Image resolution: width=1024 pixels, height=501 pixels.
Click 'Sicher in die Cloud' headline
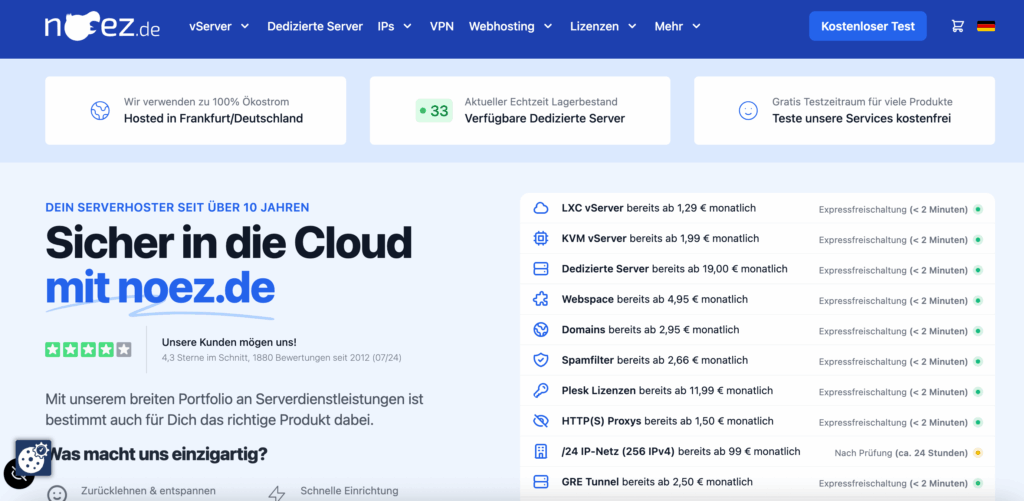tap(229, 244)
